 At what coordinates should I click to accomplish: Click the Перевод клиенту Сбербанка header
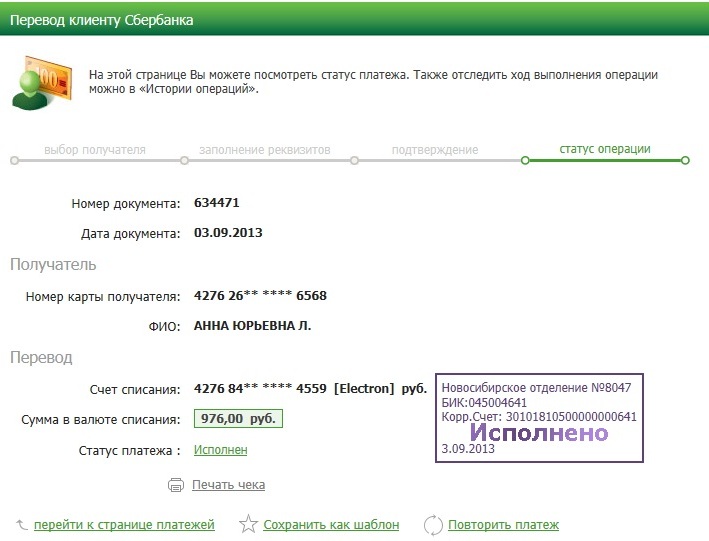click(102, 20)
